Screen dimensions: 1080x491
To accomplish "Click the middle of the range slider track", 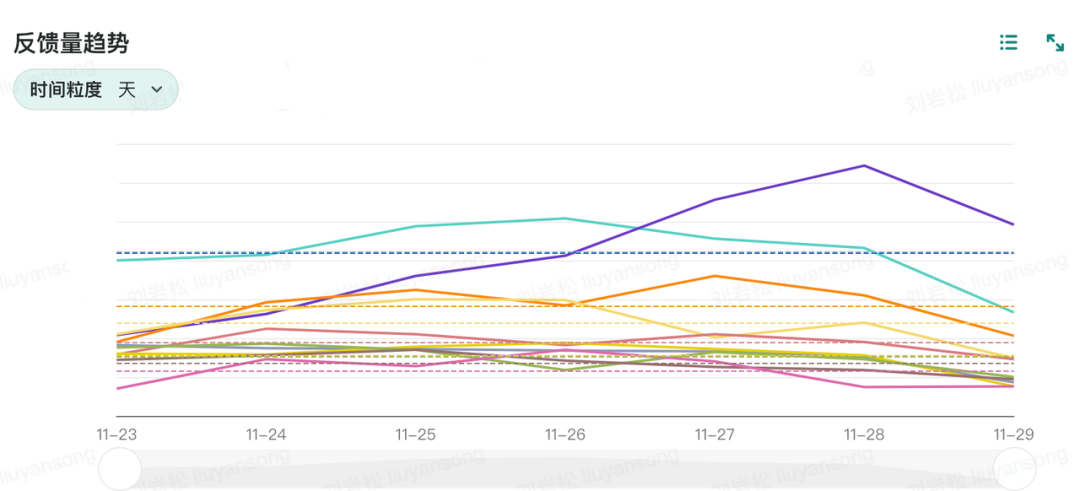I will pyautogui.click(x=567, y=469).
